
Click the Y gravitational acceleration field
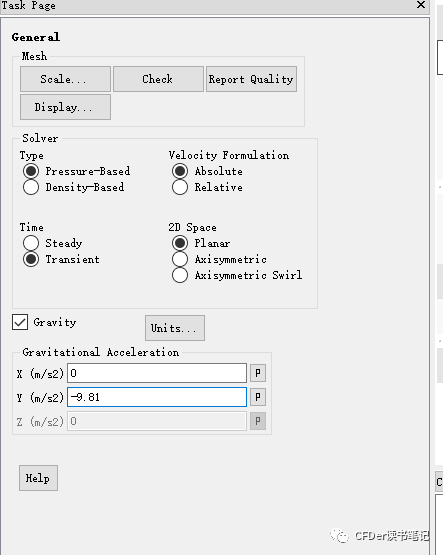click(x=157, y=397)
